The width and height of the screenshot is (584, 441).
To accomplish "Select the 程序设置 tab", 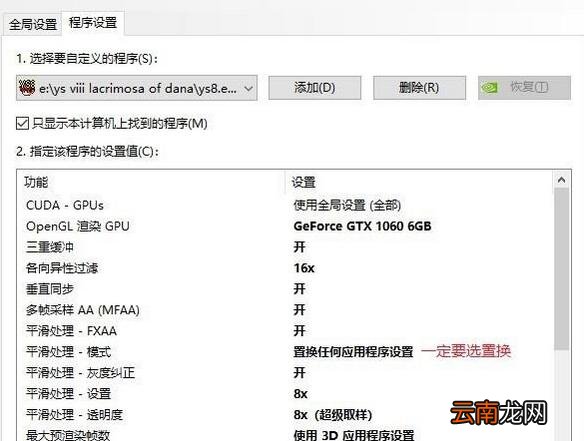I will 93,23.
